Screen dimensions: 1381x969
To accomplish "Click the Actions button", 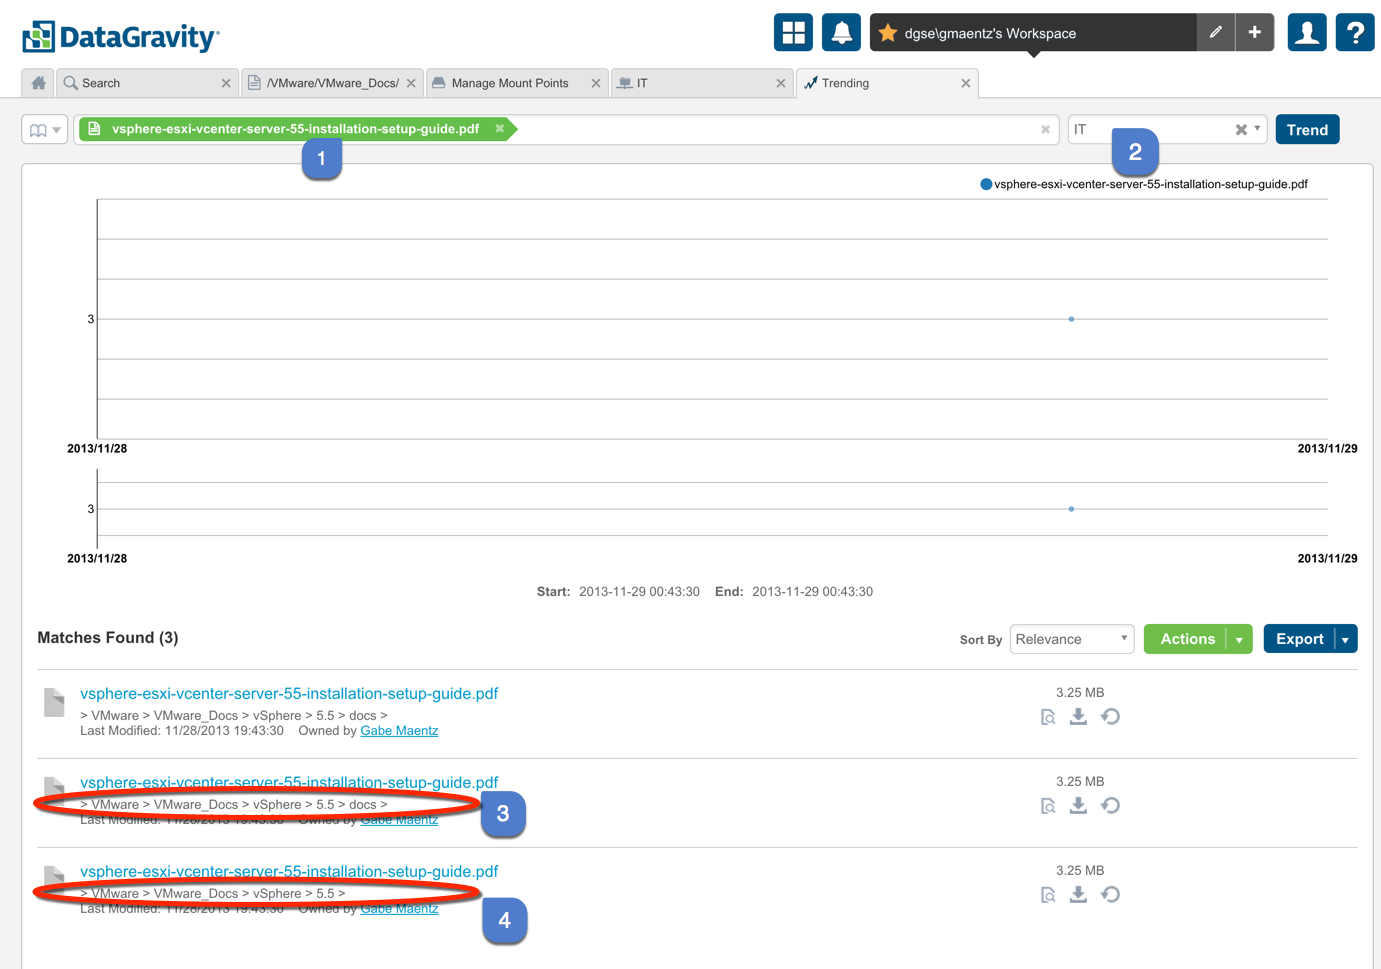I will pyautogui.click(x=1187, y=639).
